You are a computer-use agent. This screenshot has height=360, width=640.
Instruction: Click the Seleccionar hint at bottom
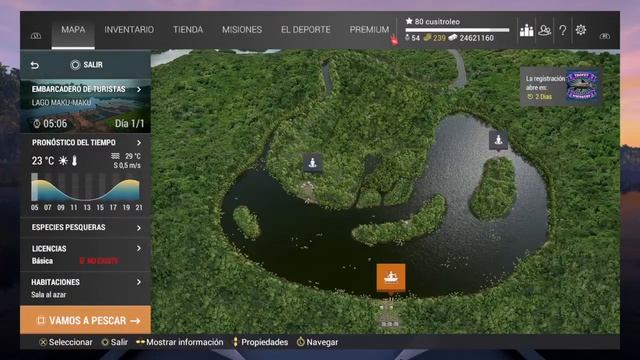(66, 342)
